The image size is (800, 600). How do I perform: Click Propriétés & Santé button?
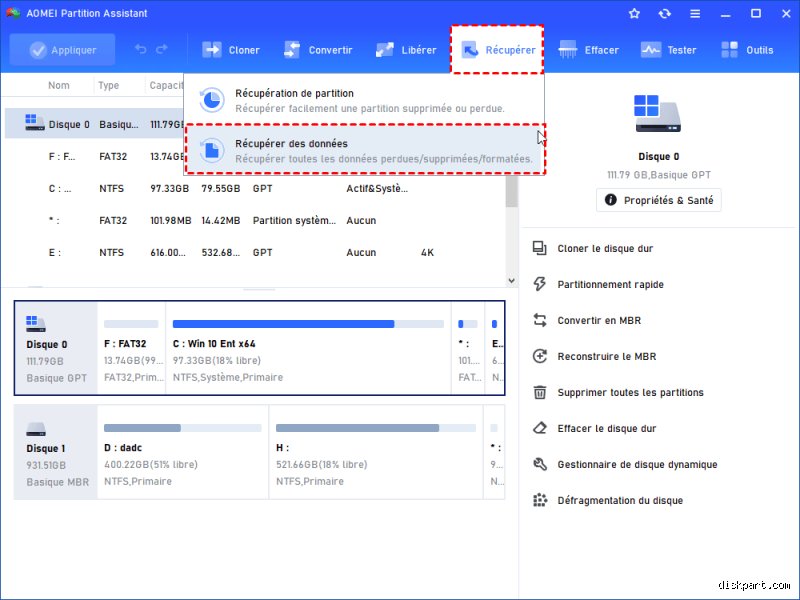[659, 200]
